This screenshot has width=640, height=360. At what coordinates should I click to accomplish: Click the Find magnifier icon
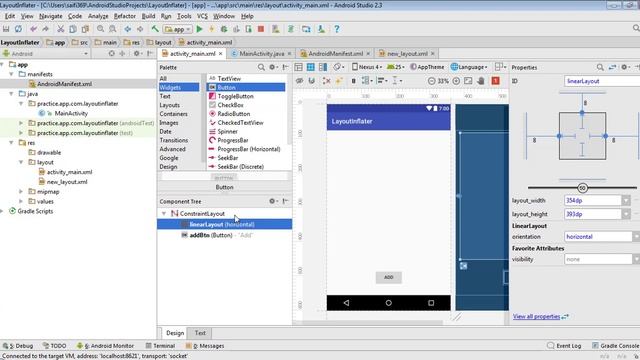[x=100, y=29]
